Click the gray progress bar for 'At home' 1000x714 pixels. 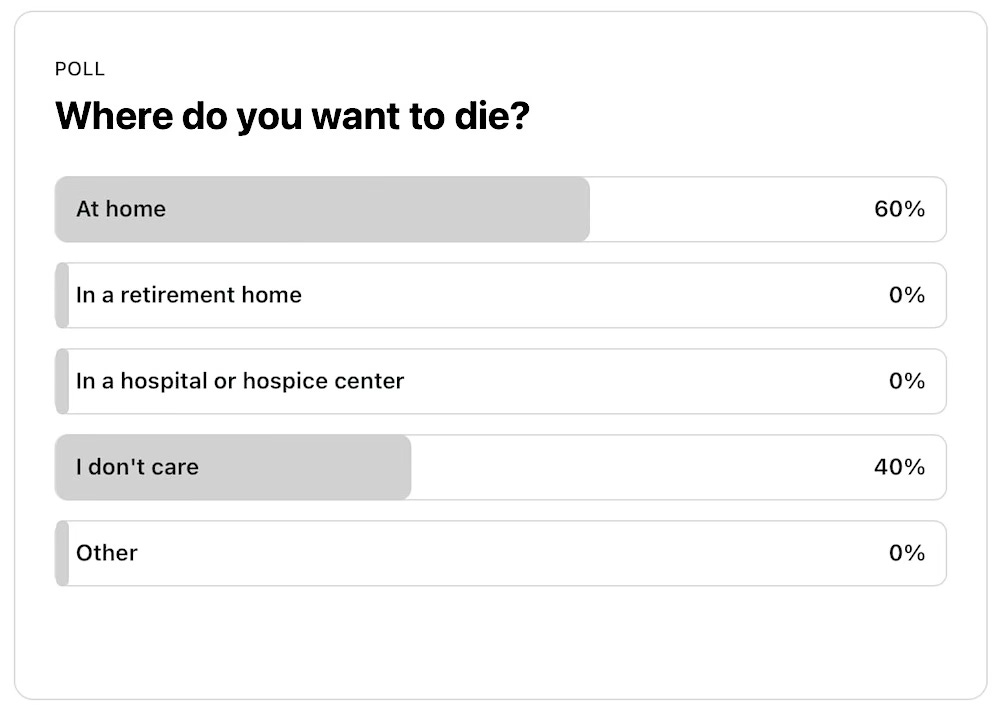click(320, 209)
